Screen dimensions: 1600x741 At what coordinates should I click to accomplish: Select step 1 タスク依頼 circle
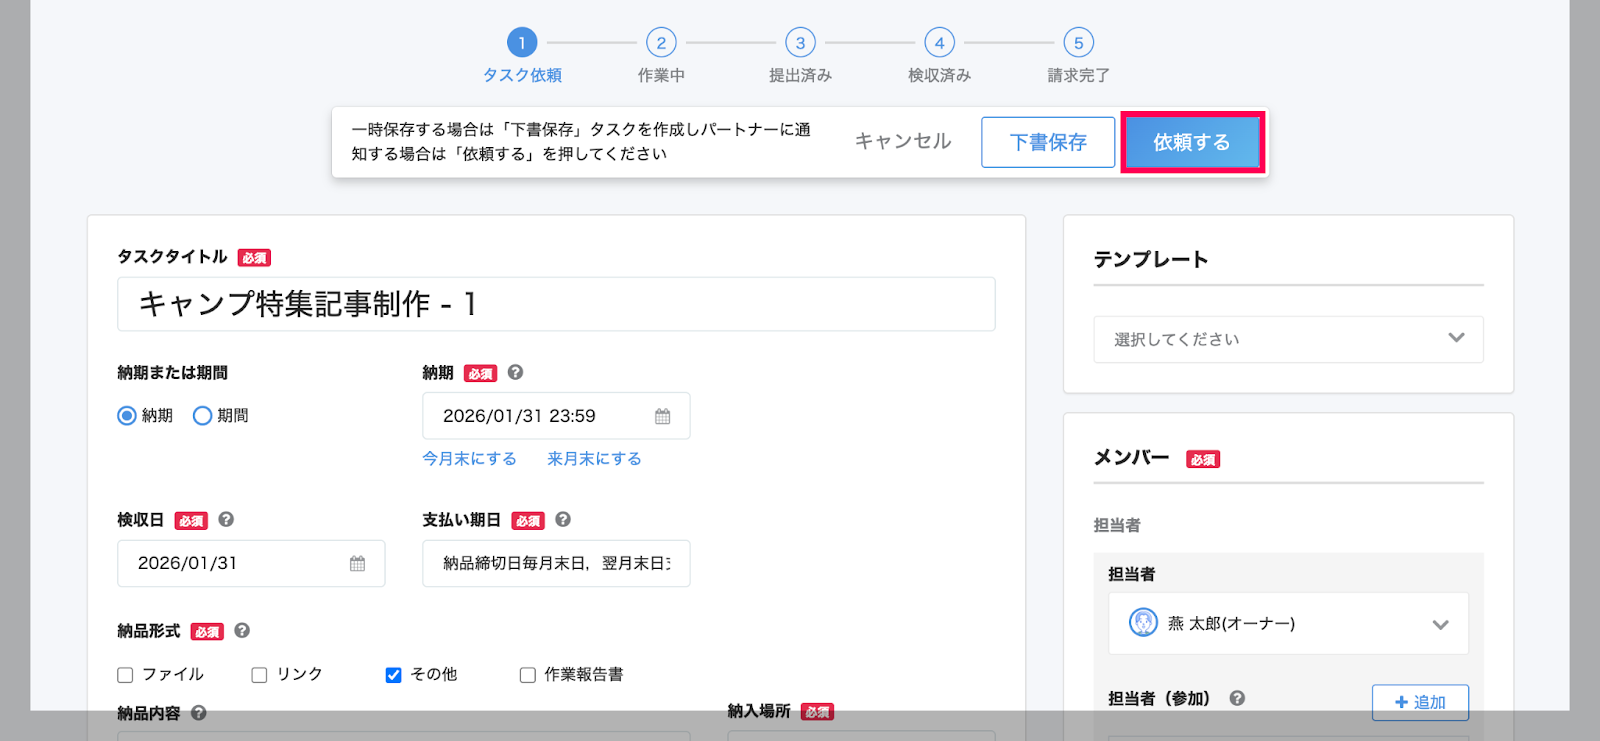pos(522,43)
